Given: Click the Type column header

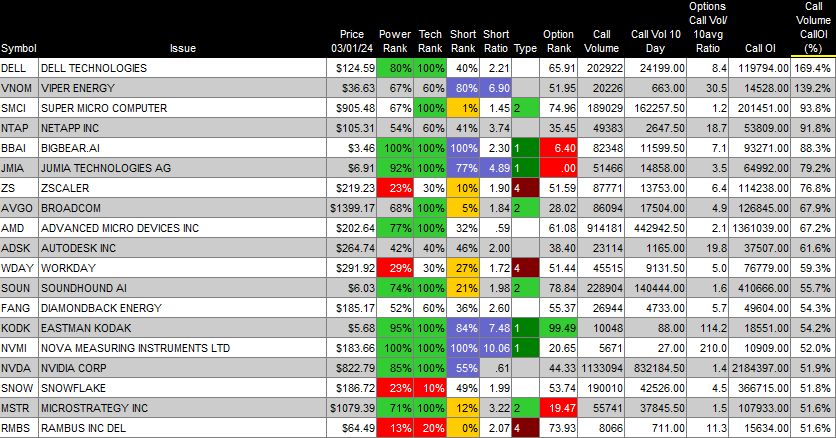Looking at the screenshot, I should pos(525,48).
